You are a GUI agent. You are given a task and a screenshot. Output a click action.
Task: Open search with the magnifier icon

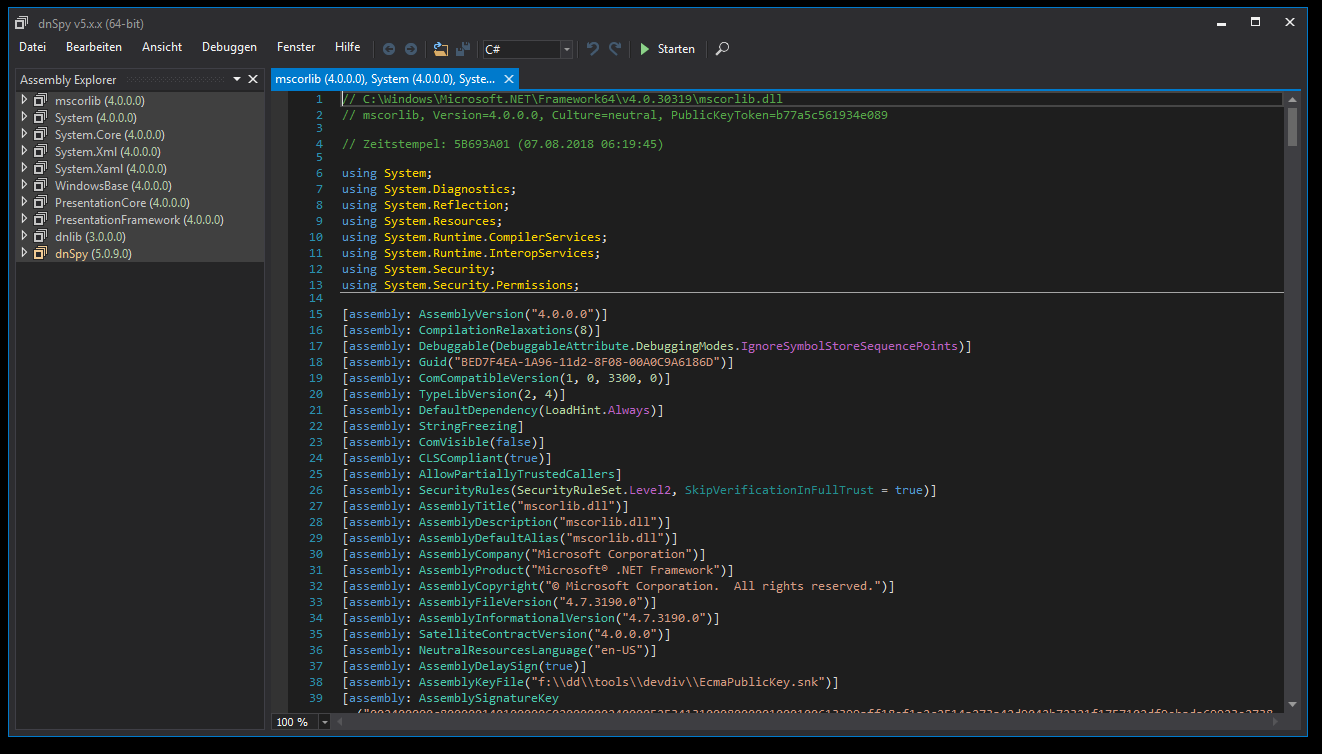(x=722, y=48)
